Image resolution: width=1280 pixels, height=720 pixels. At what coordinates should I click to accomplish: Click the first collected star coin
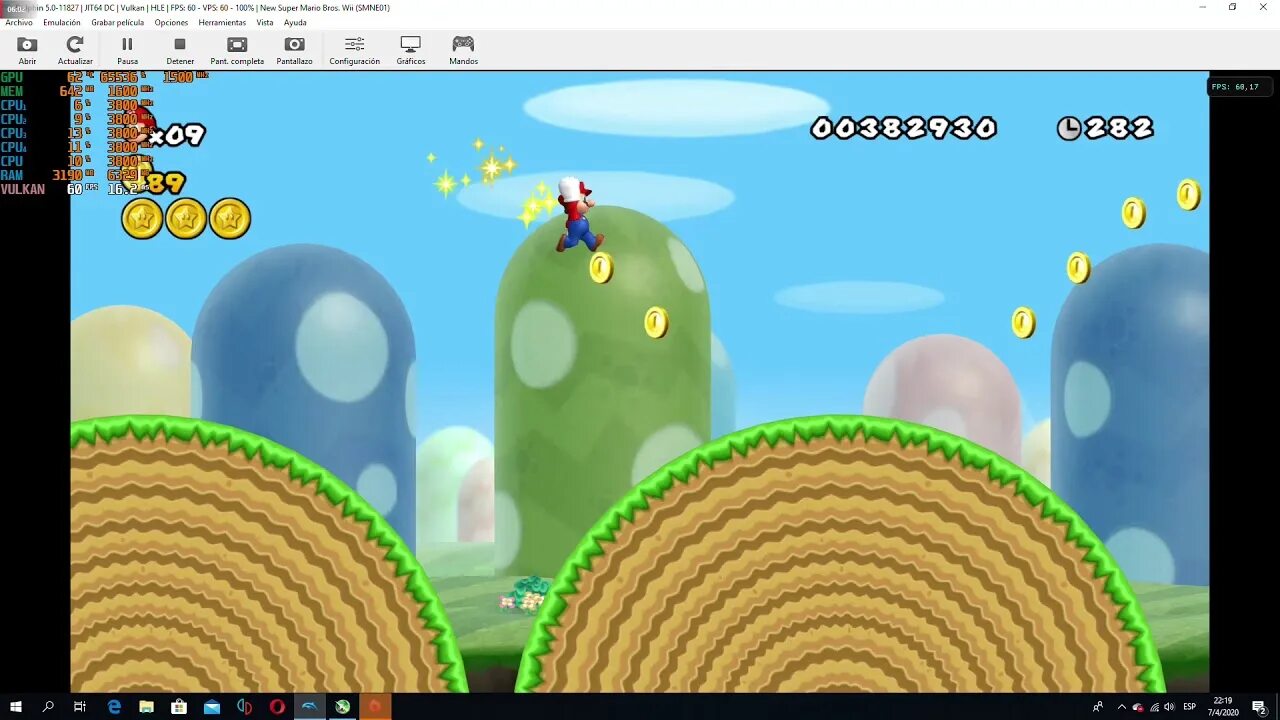tap(142, 218)
